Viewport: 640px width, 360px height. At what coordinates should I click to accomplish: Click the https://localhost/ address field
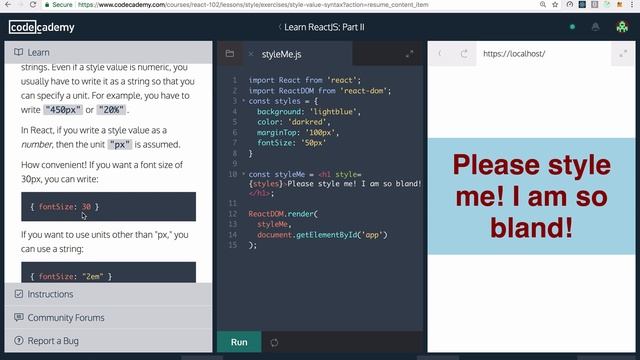click(x=543, y=53)
